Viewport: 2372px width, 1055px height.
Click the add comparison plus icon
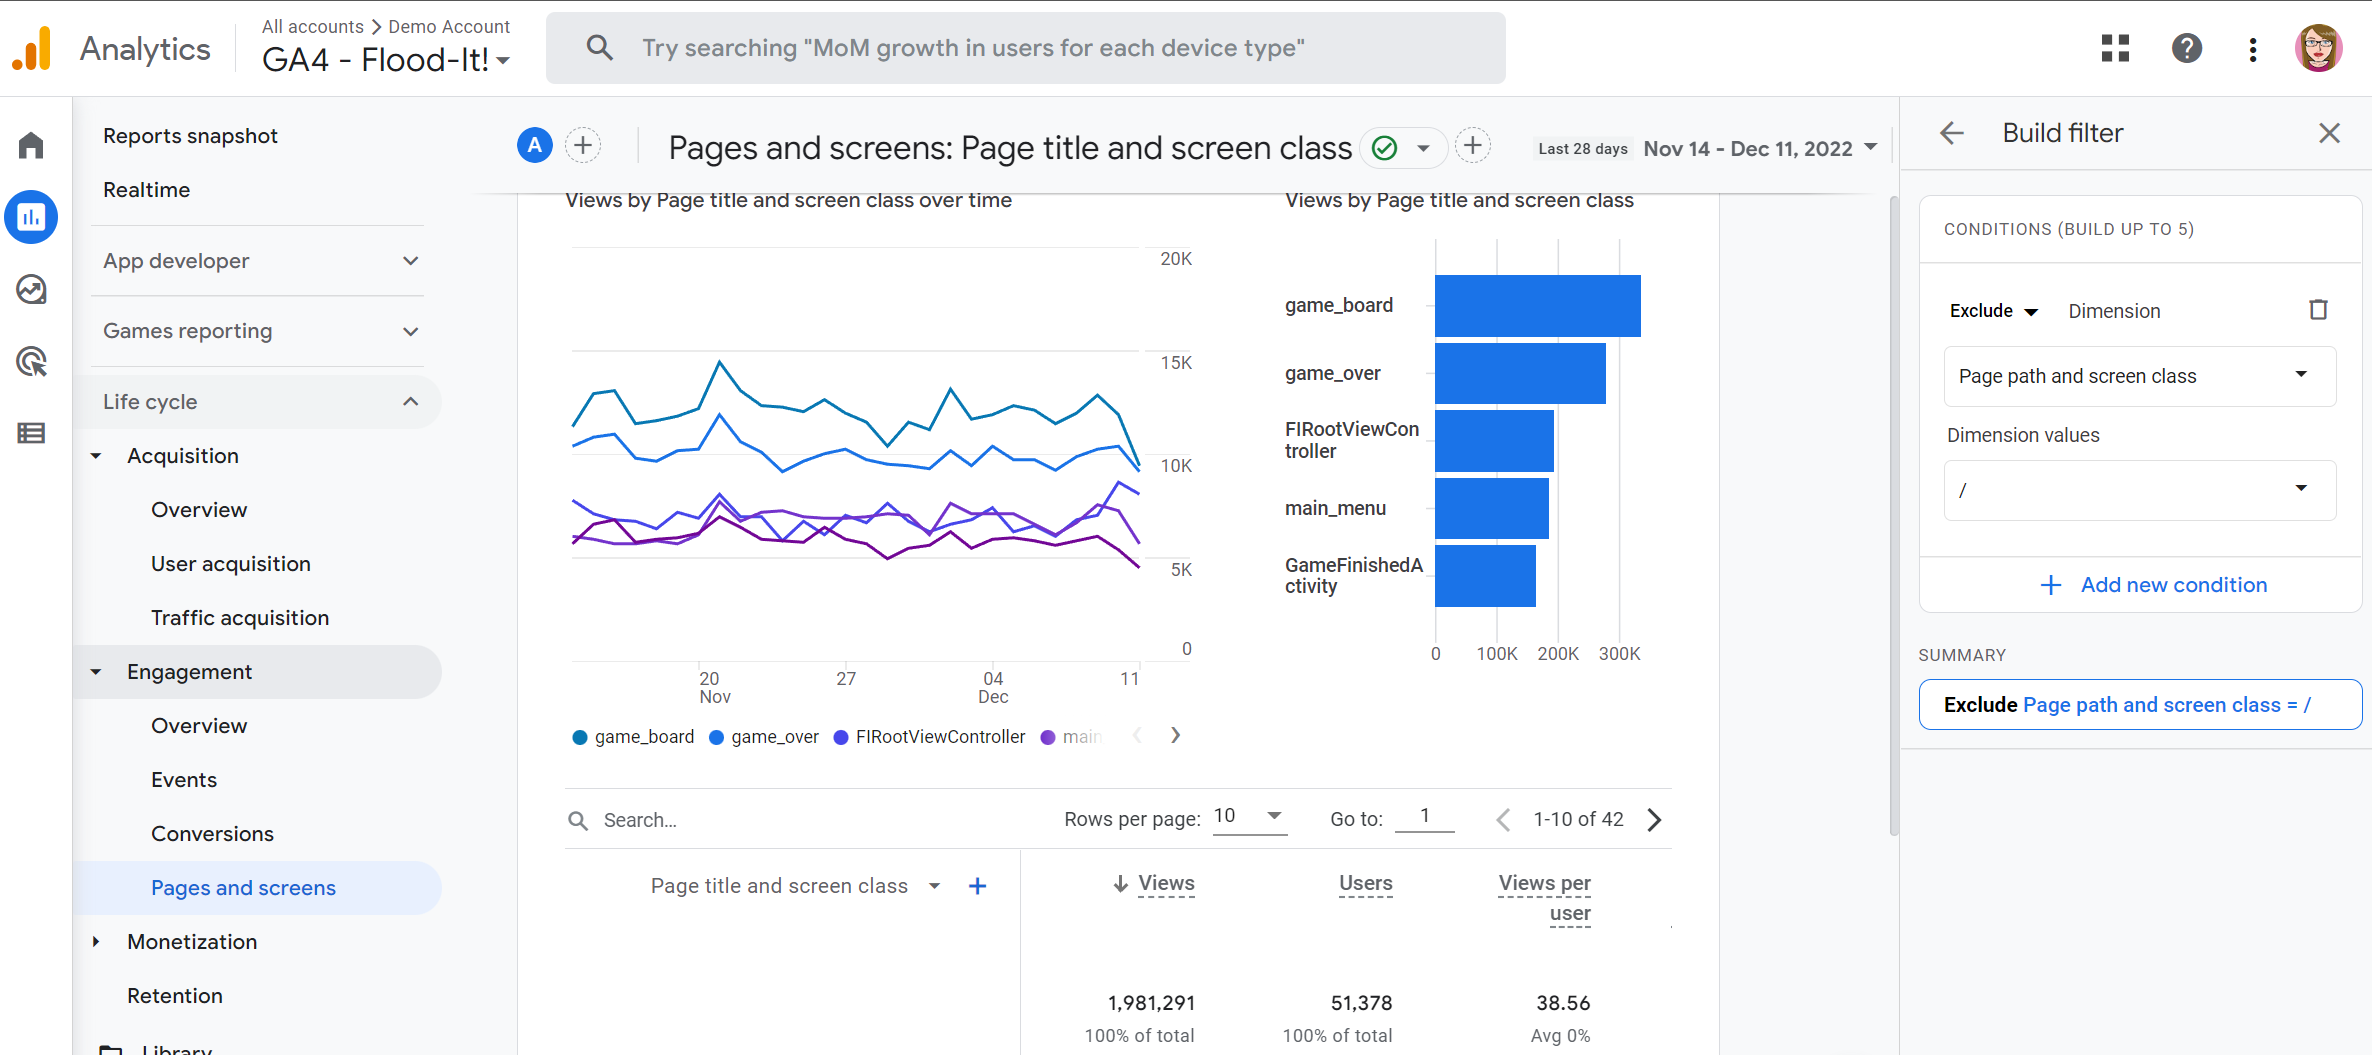(x=583, y=146)
